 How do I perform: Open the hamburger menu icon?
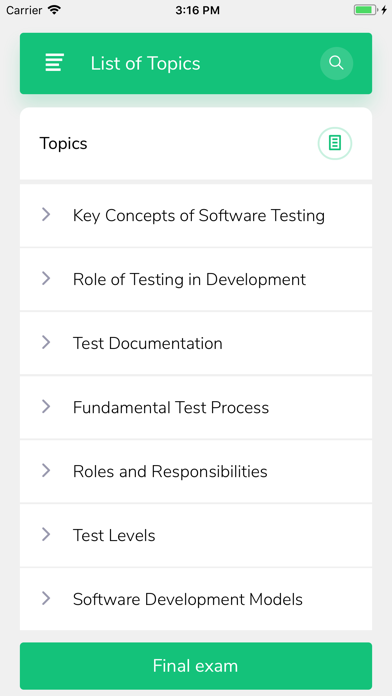coord(54,63)
